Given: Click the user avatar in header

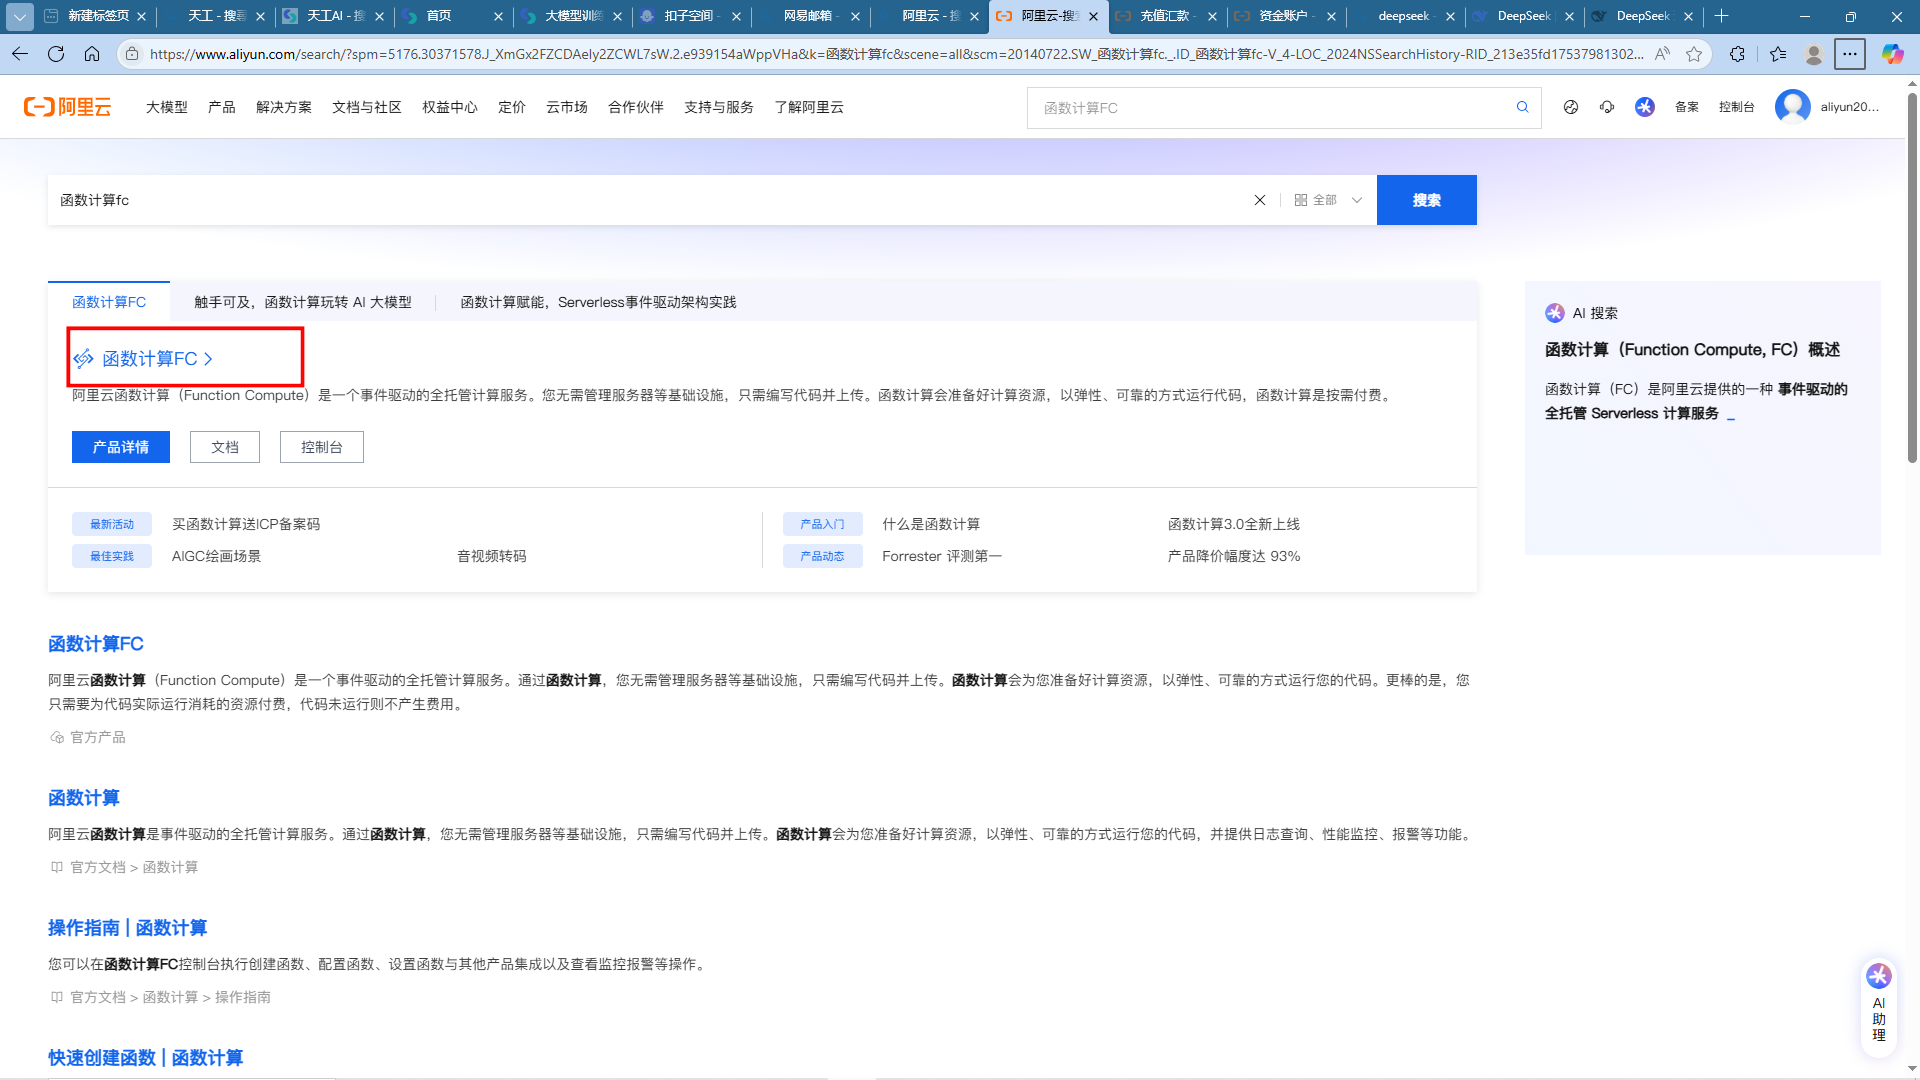Looking at the screenshot, I should click(1792, 107).
